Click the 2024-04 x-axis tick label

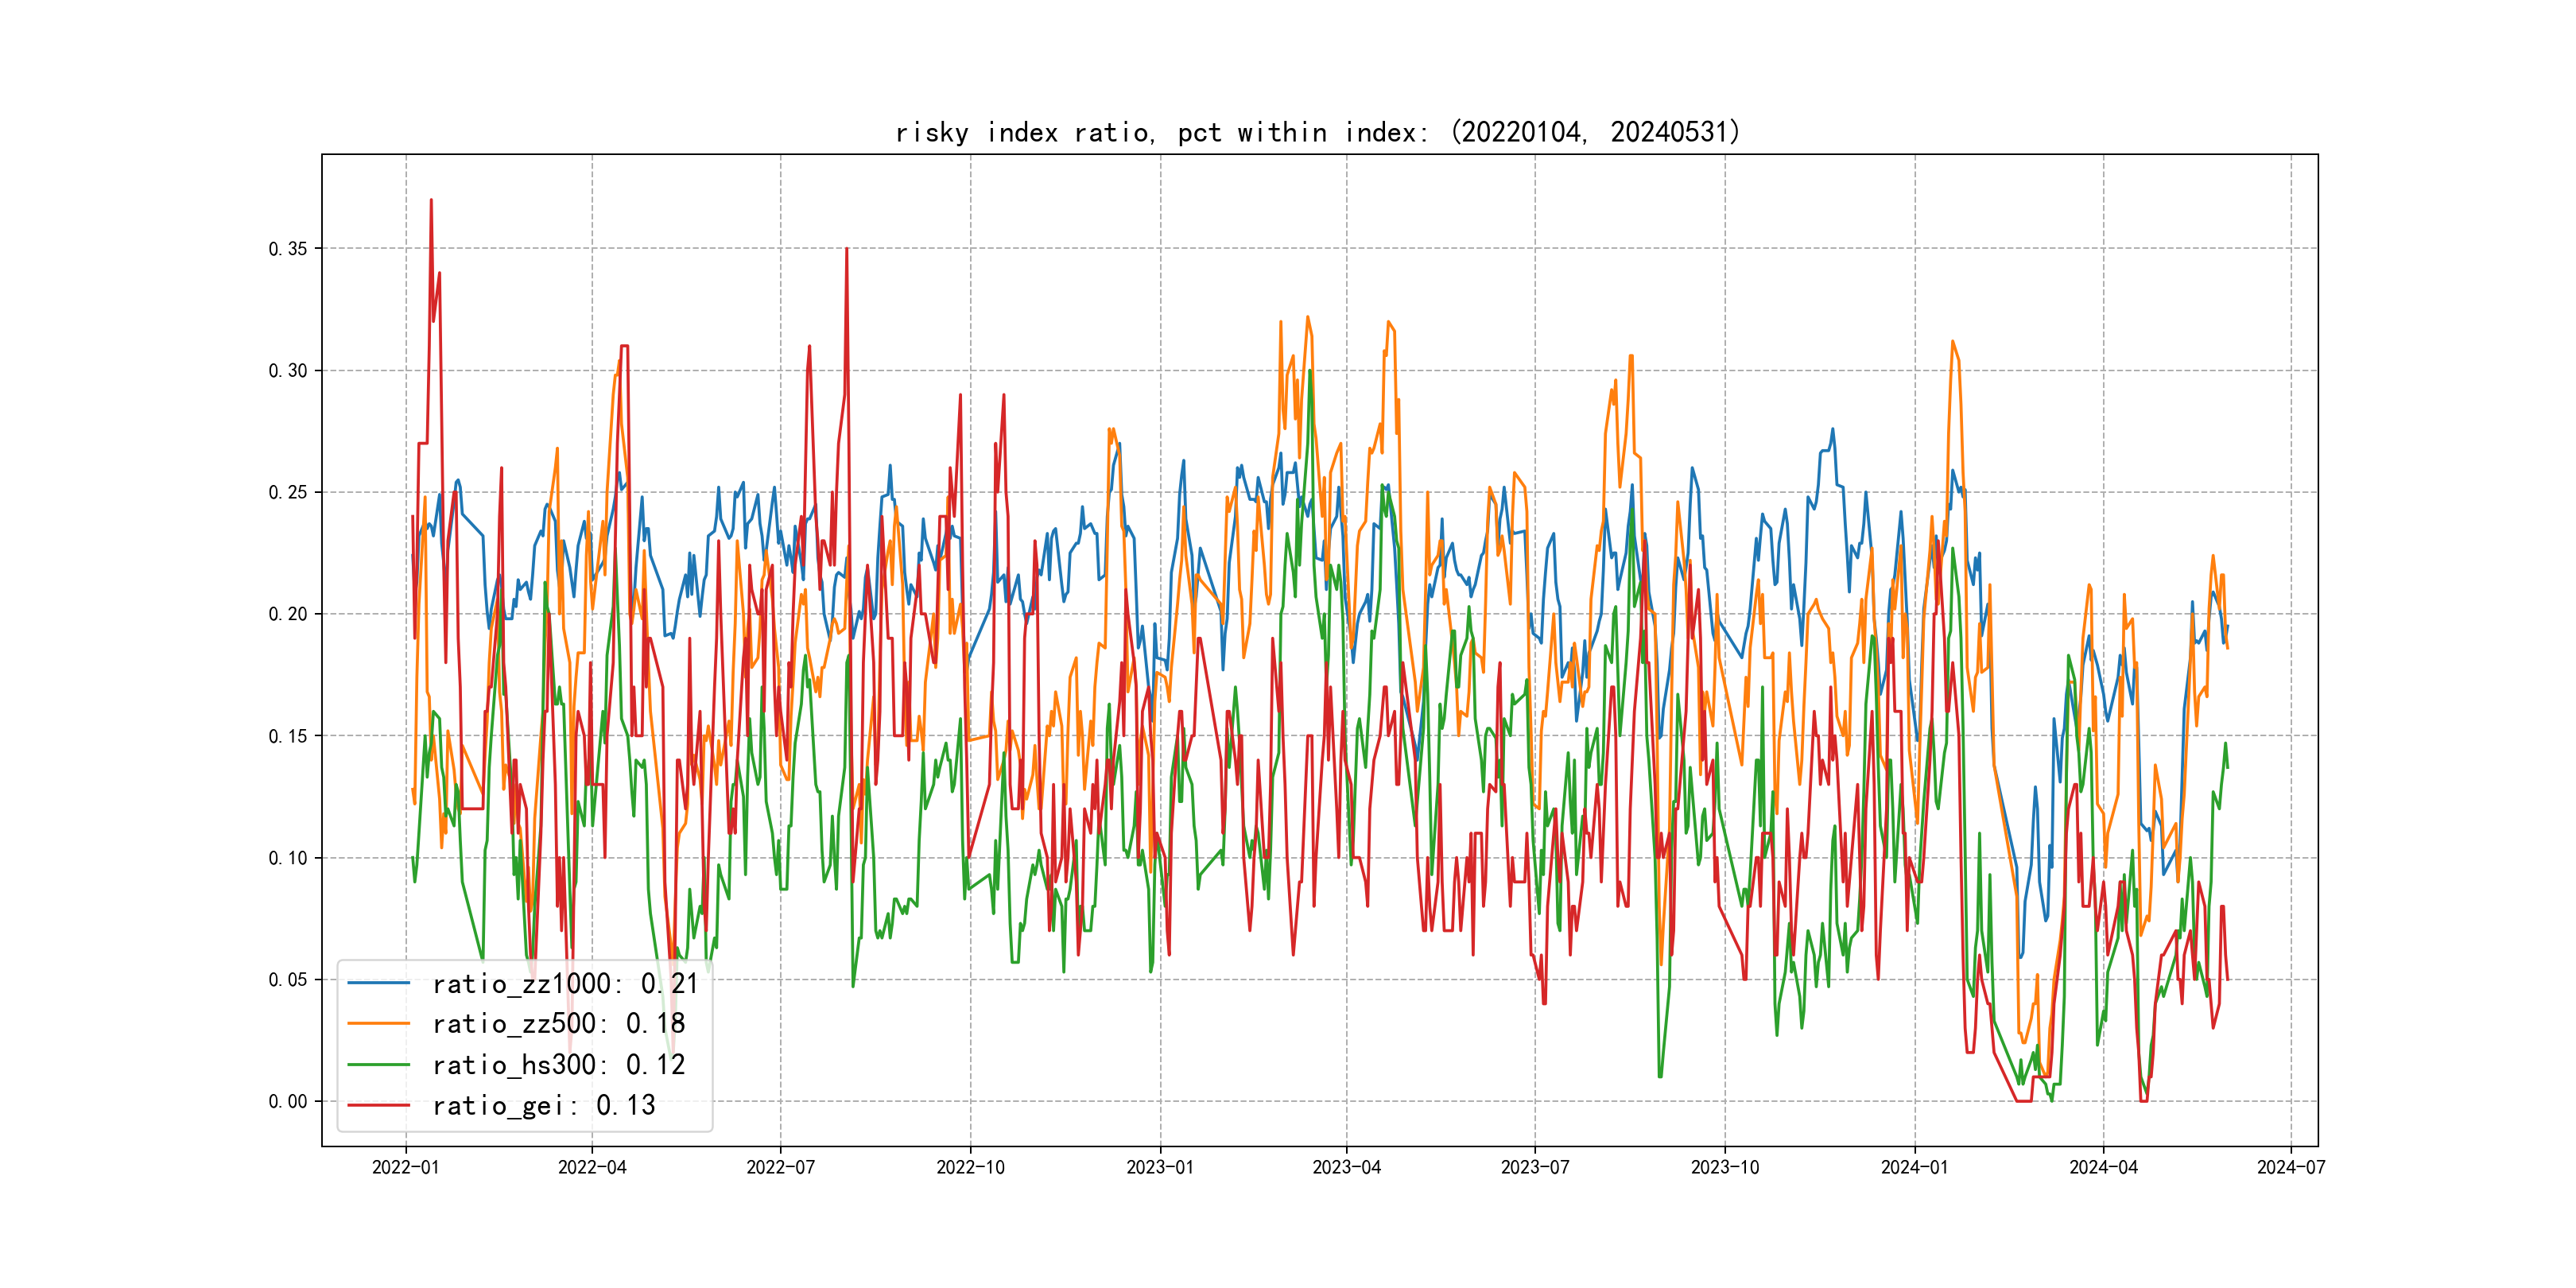pyautogui.click(x=2103, y=1168)
